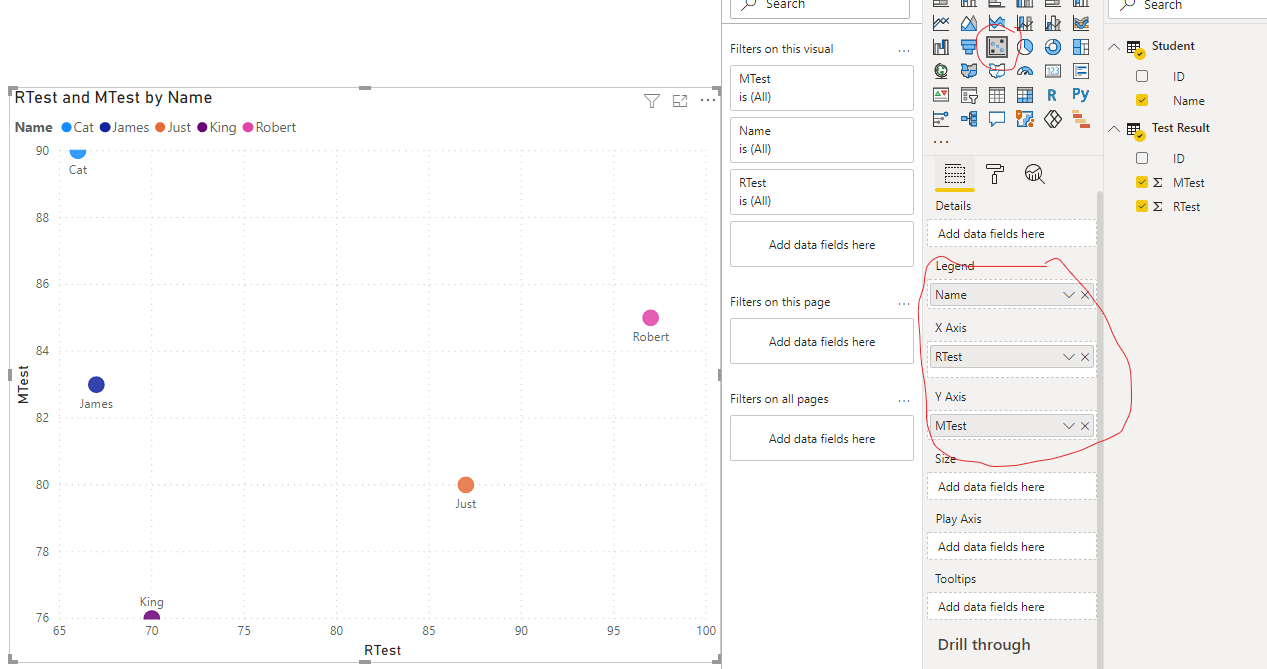Select the Decomposition tree visual
1267x669 pixels.
969,119
